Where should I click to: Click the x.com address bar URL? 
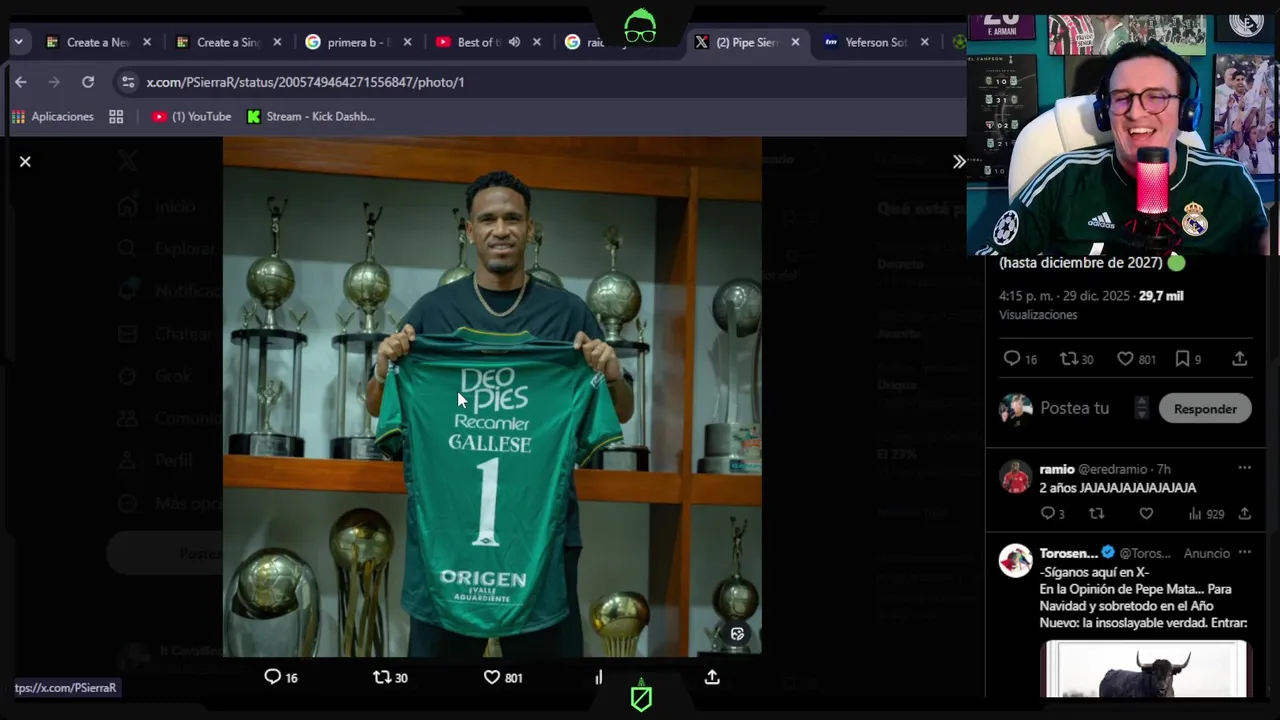pyautogui.click(x=305, y=82)
